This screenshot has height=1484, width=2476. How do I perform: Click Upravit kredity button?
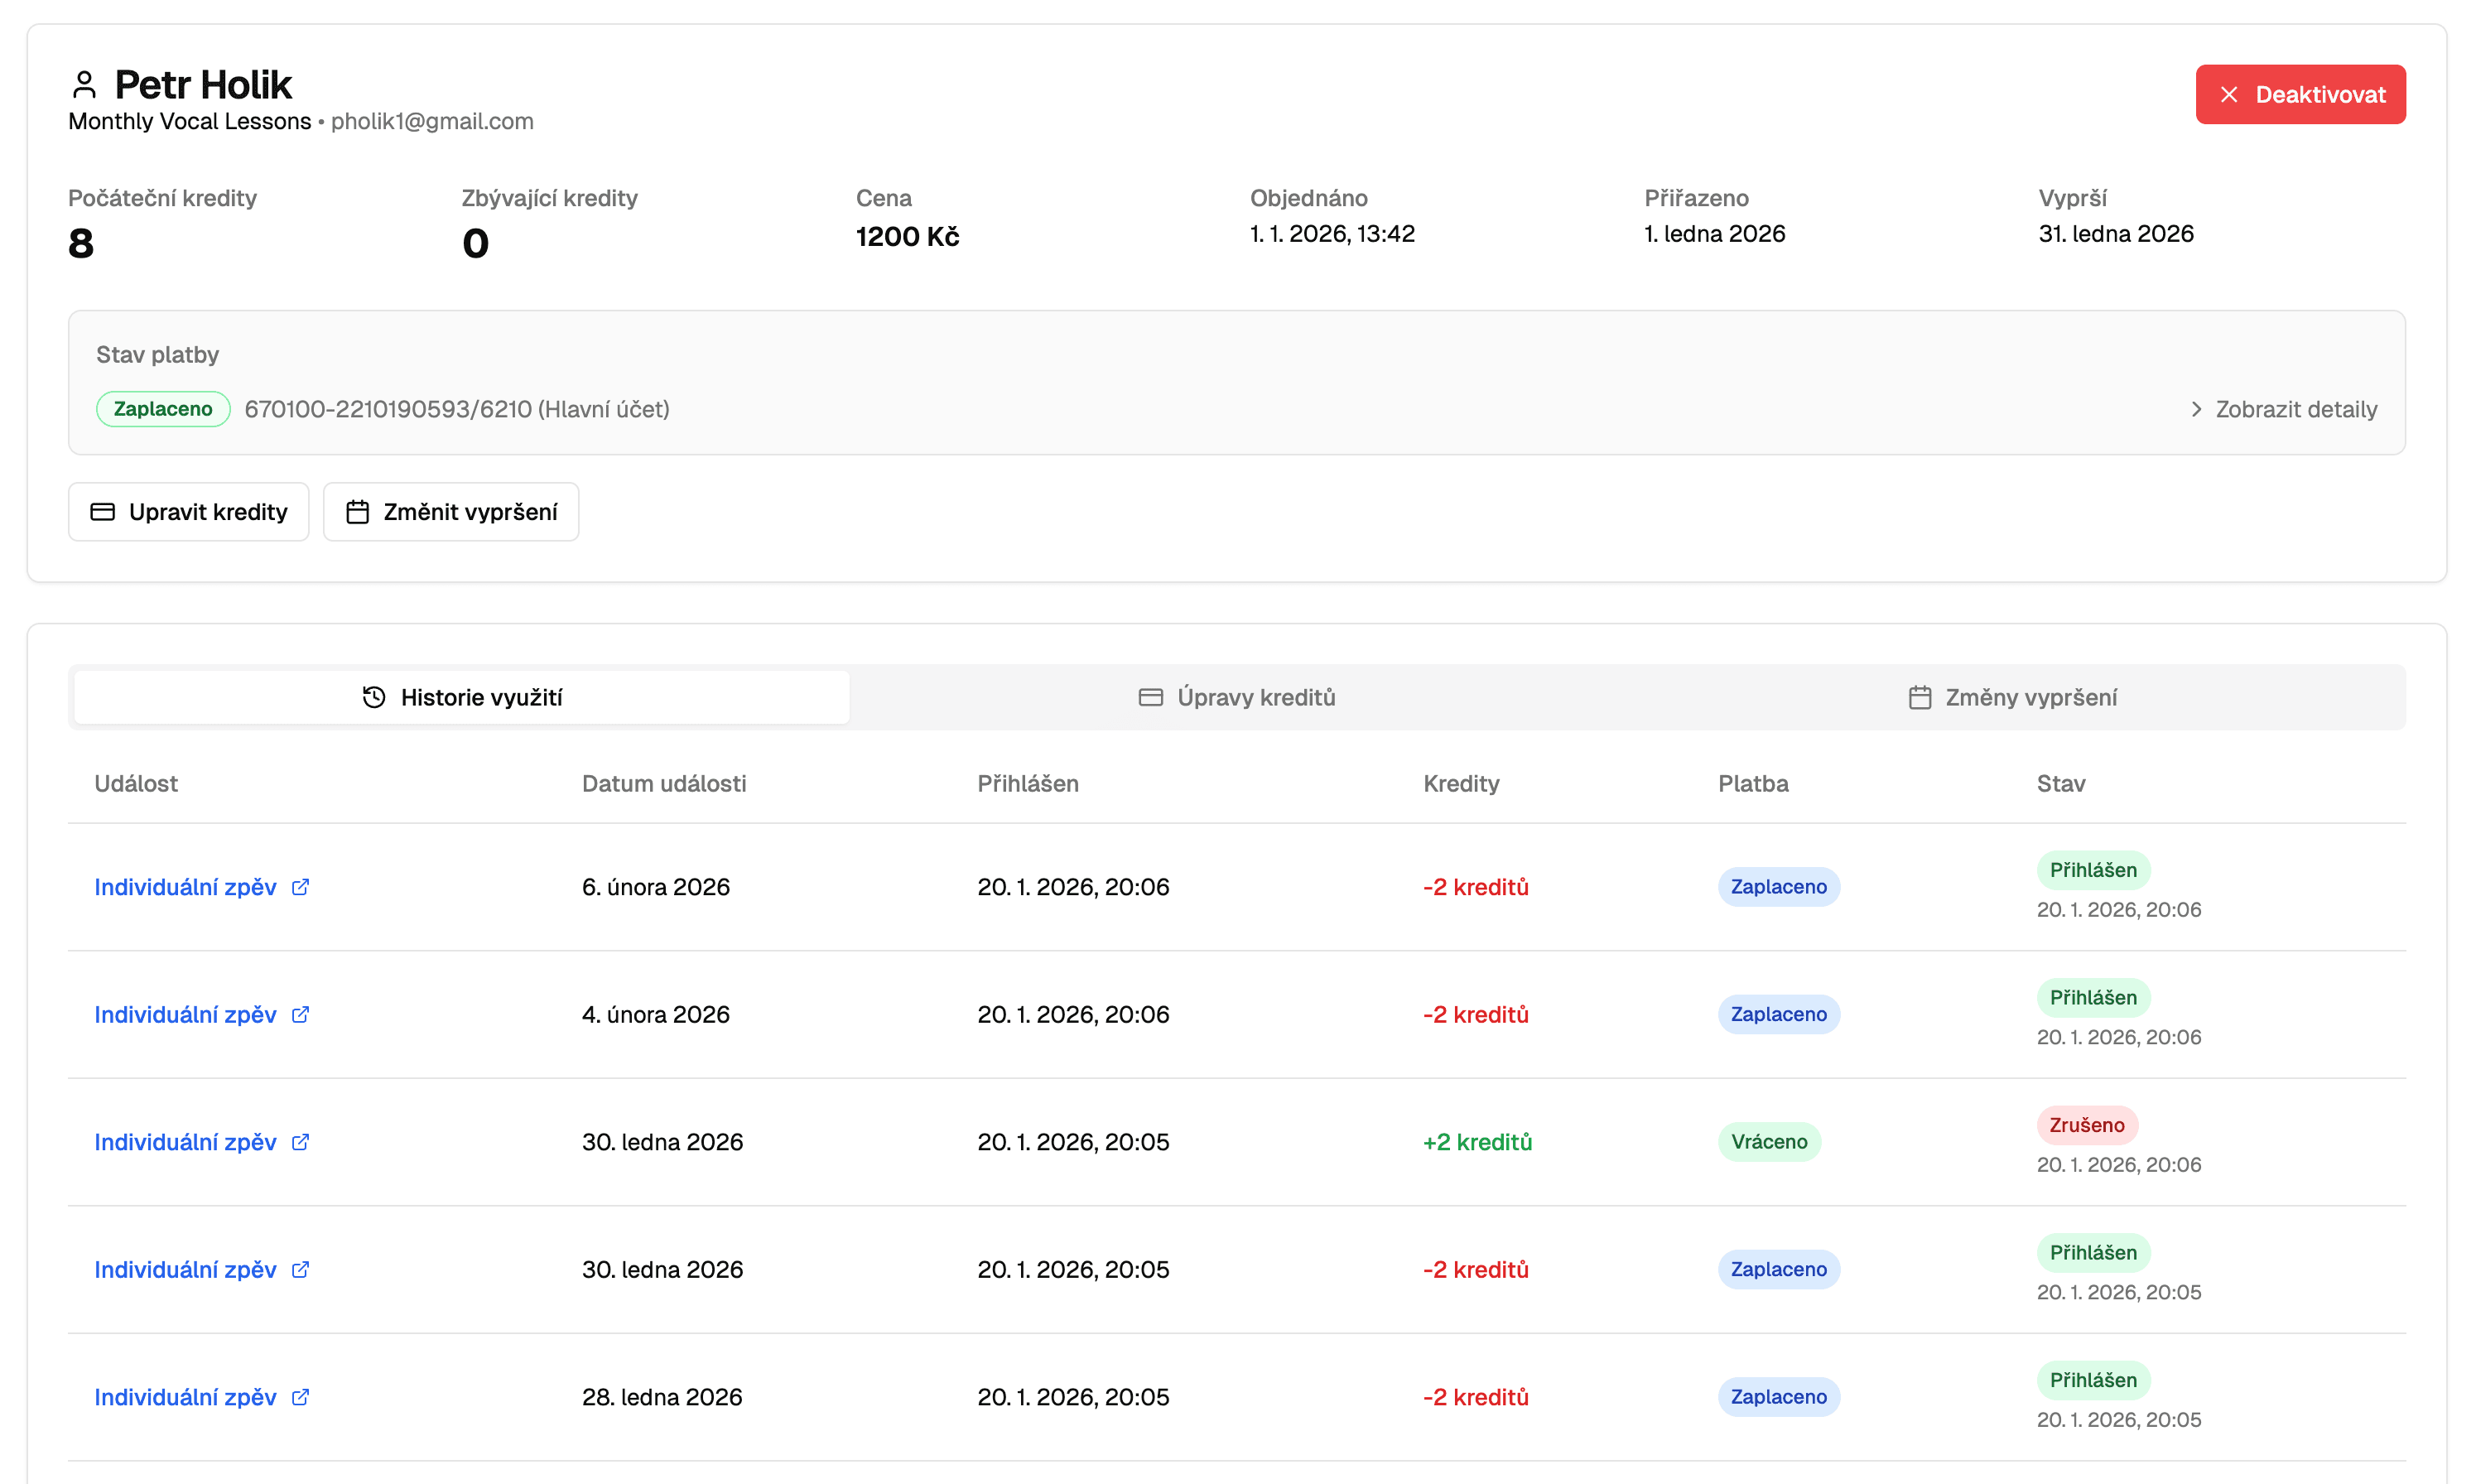pyautogui.click(x=189, y=512)
